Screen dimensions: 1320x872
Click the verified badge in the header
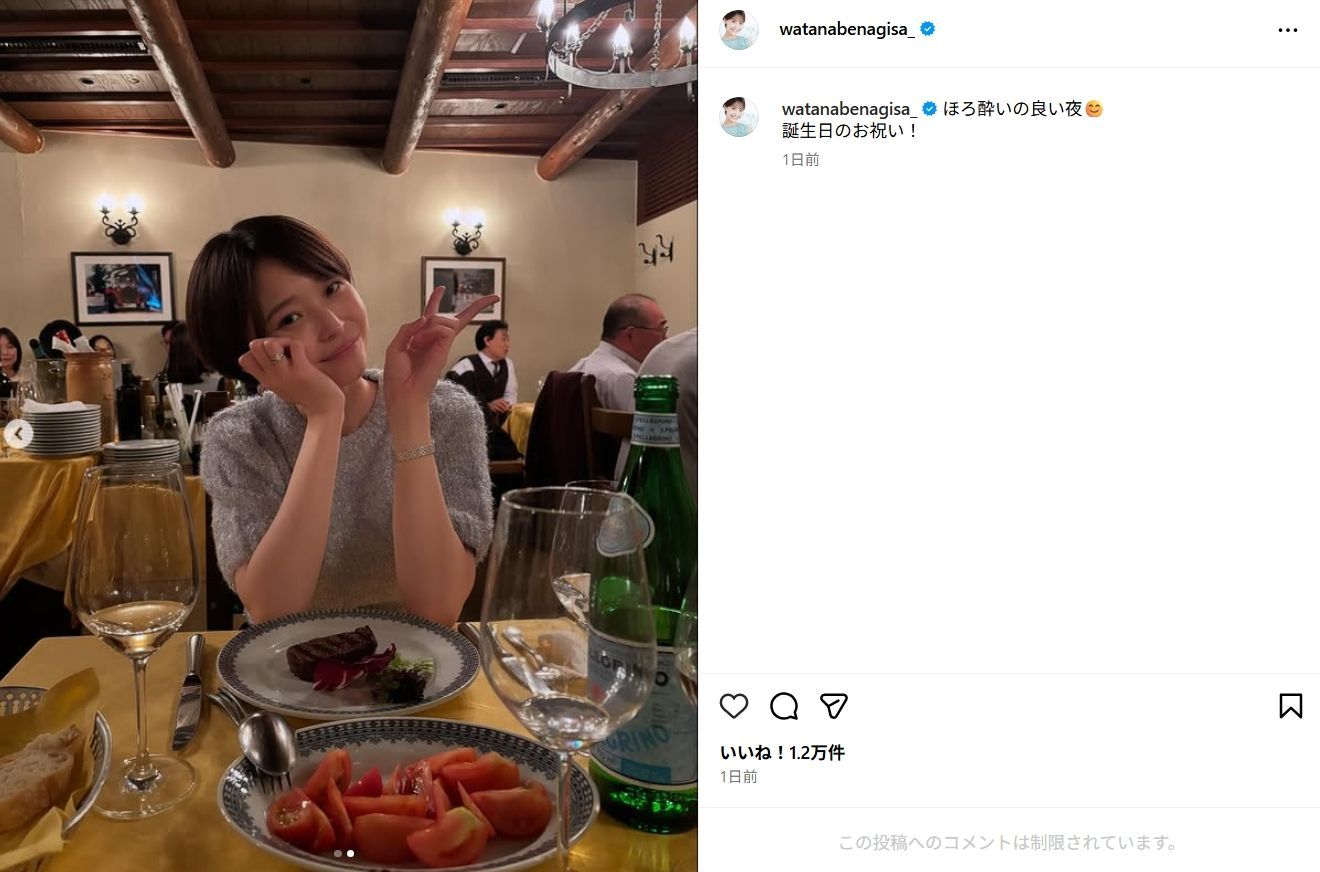[x=928, y=30]
